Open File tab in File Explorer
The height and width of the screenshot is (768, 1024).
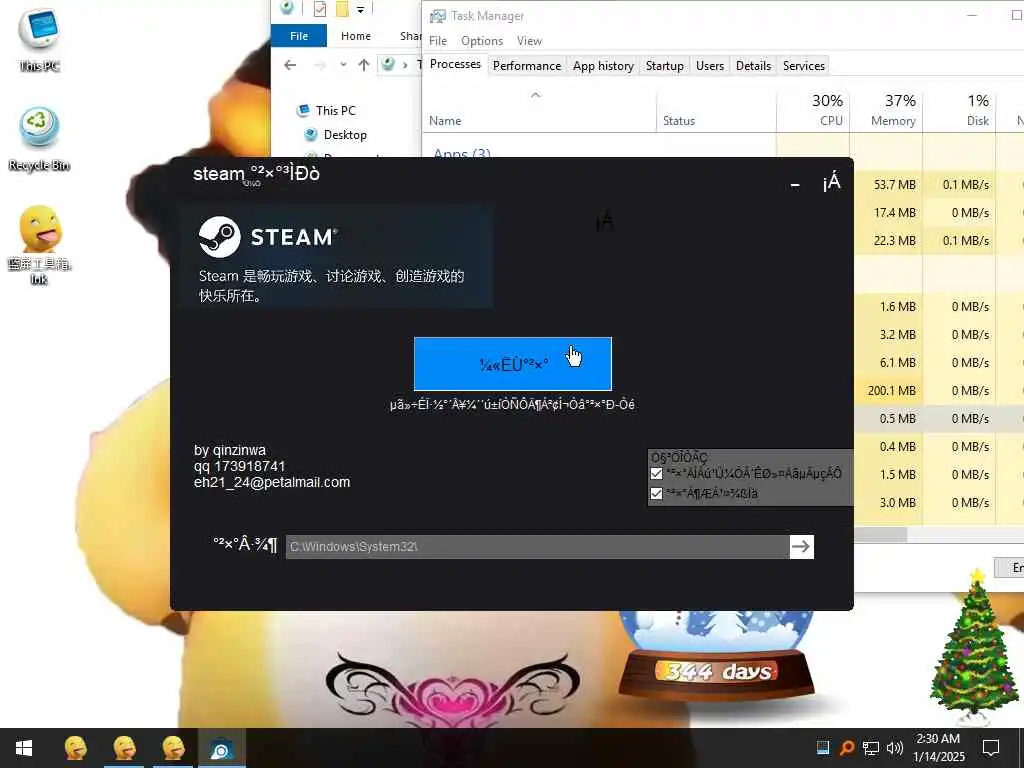click(x=298, y=36)
